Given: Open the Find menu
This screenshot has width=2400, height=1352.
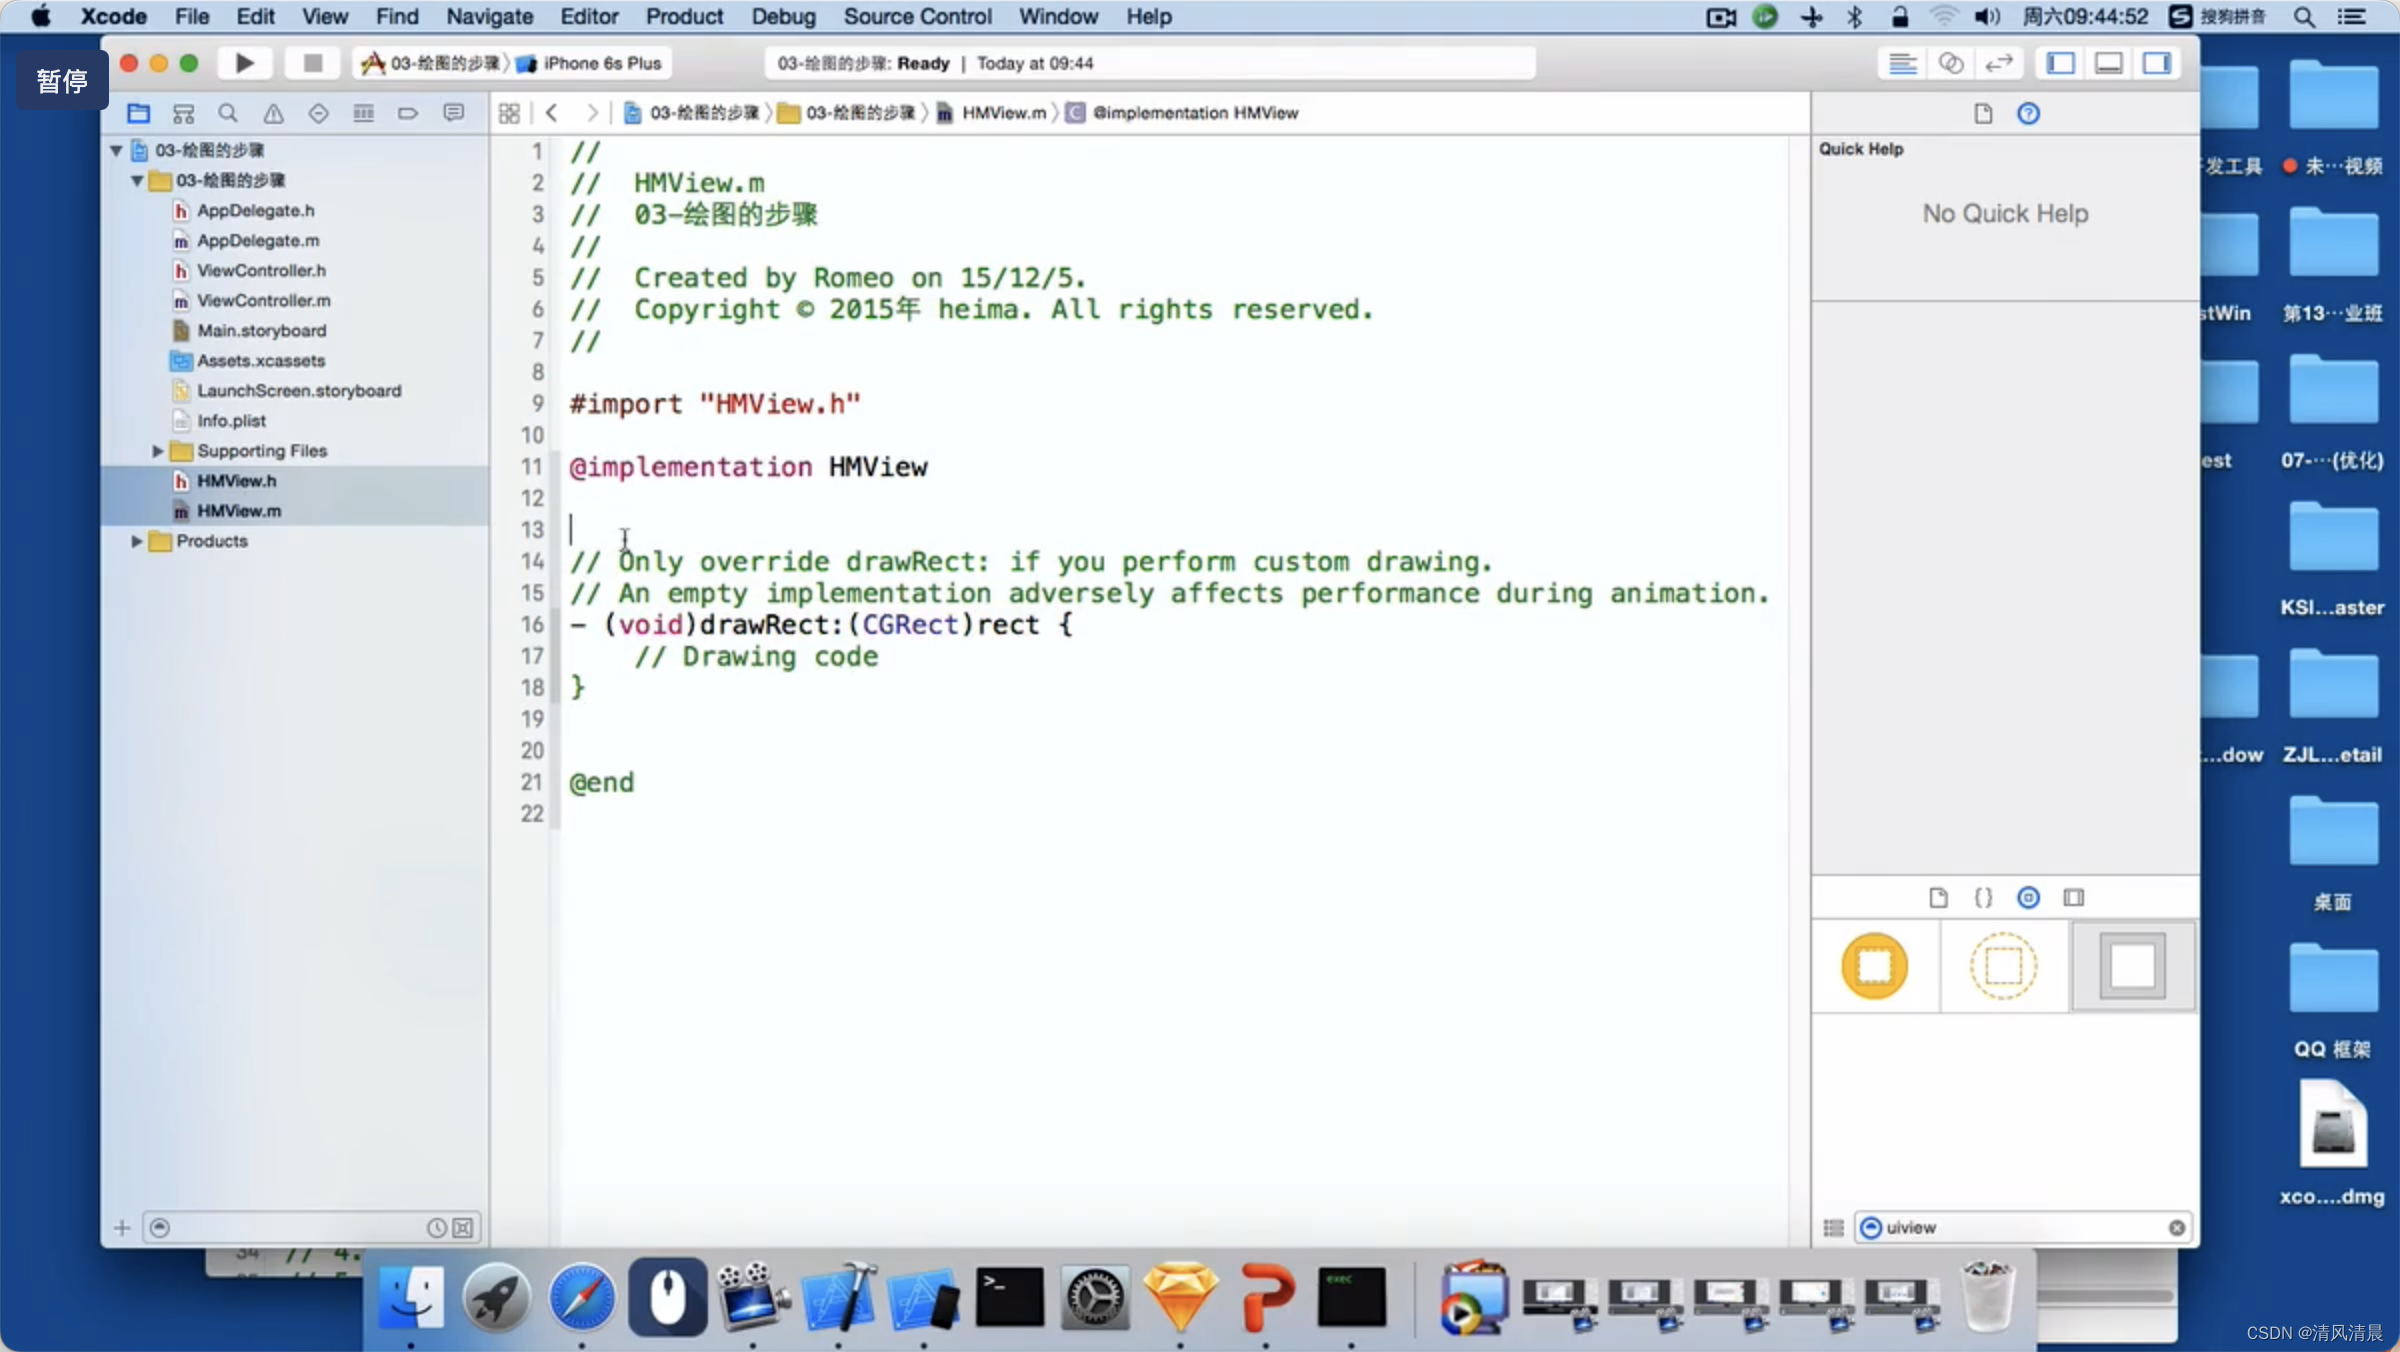Looking at the screenshot, I should pyautogui.click(x=397, y=16).
